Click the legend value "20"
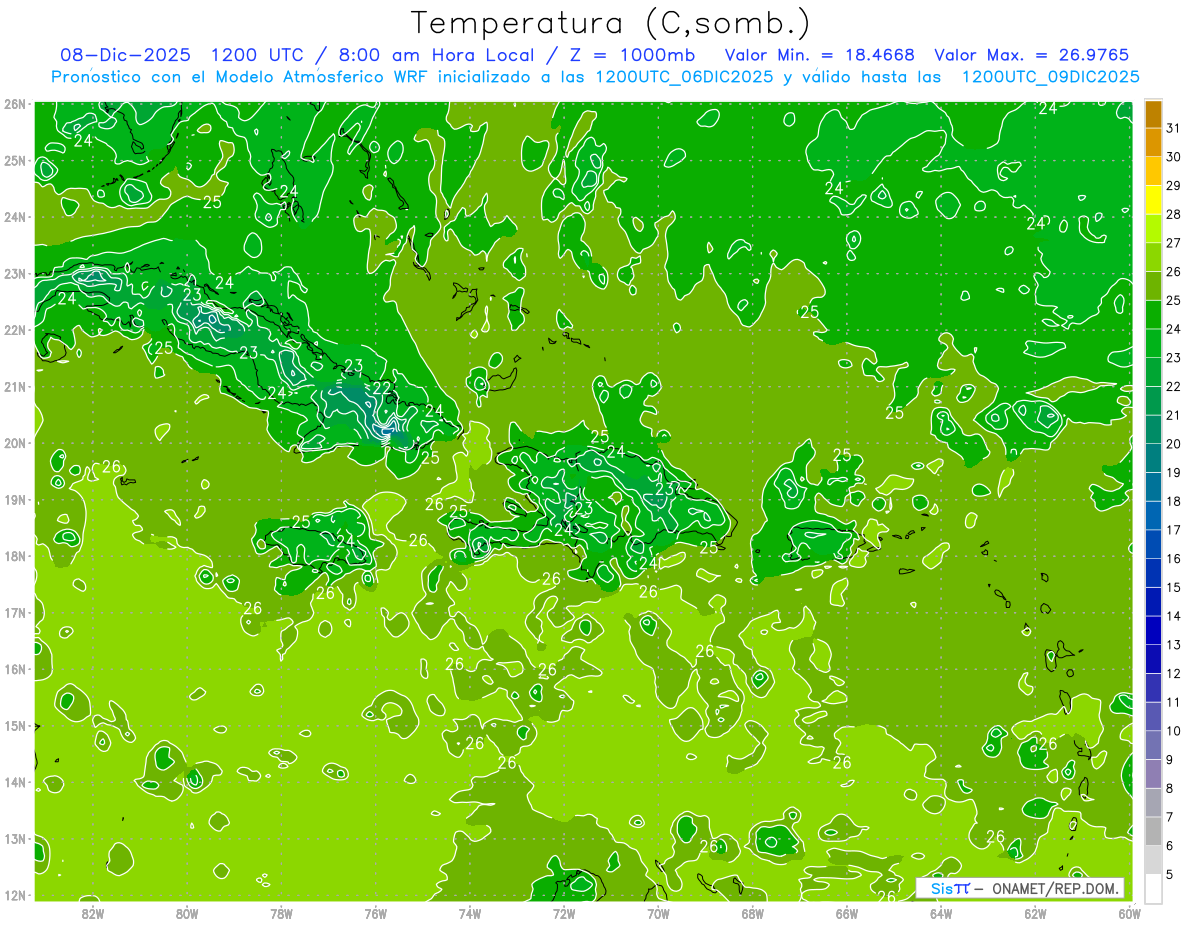 tap(1173, 444)
